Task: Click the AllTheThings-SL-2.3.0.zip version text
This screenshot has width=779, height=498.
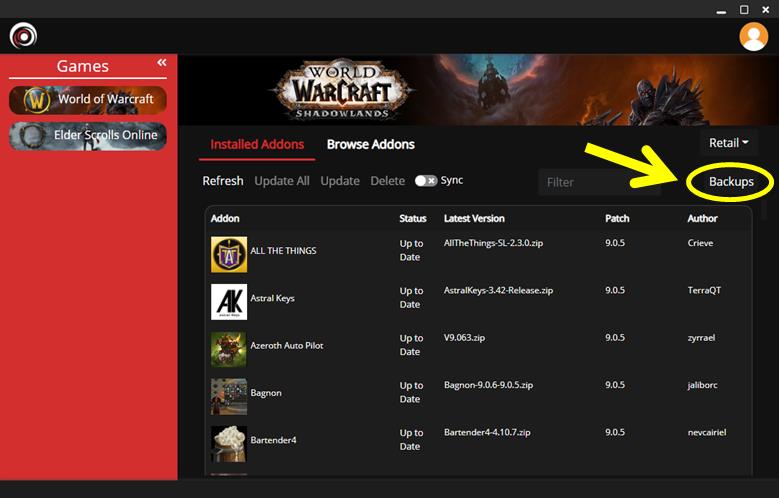Action: point(493,243)
